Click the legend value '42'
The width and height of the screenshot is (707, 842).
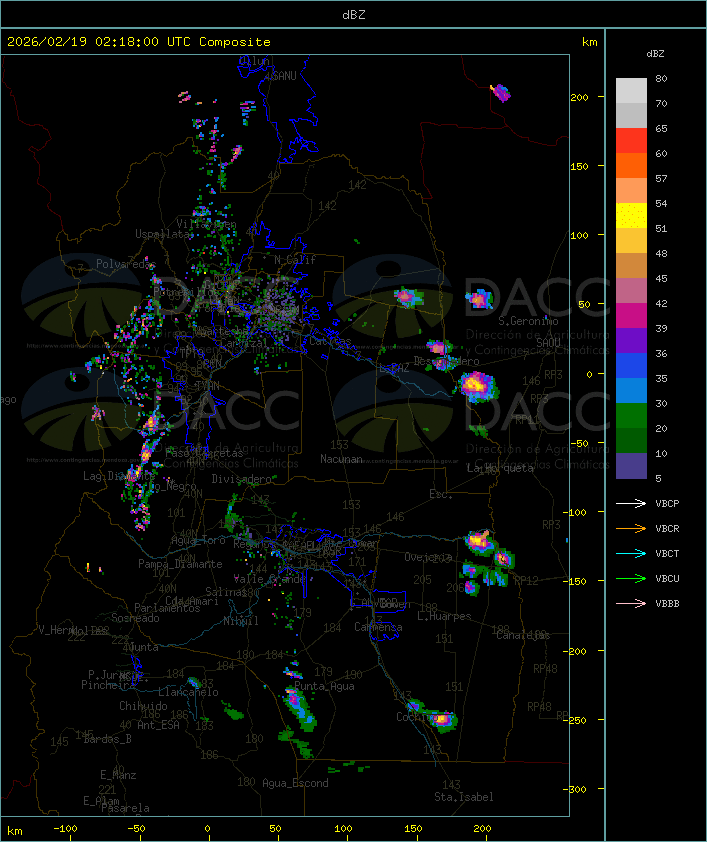point(661,304)
